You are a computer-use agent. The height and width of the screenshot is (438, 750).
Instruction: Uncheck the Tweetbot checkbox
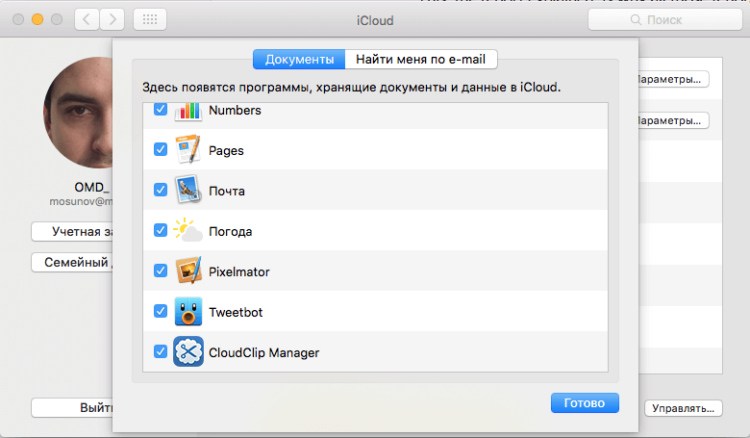160,311
